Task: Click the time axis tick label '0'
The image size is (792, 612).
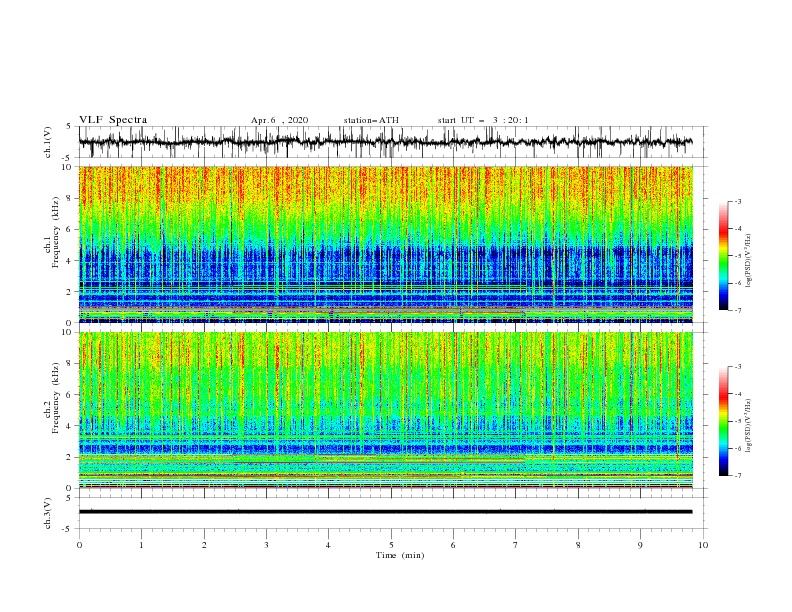Action: (79, 545)
